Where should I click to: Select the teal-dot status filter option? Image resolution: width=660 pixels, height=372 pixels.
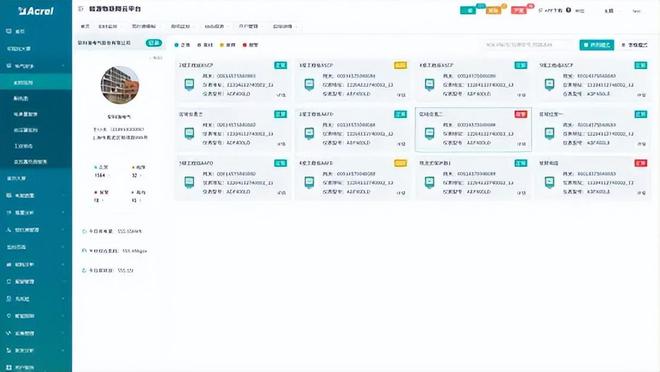click(x=182, y=45)
